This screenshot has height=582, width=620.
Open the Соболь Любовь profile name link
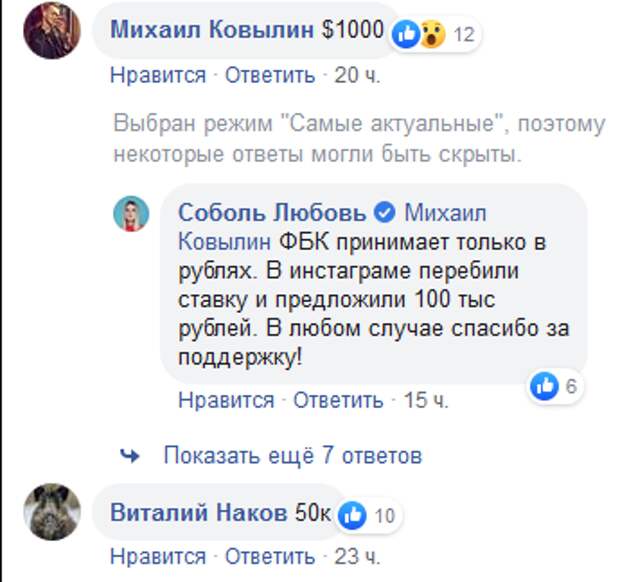click(x=271, y=213)
